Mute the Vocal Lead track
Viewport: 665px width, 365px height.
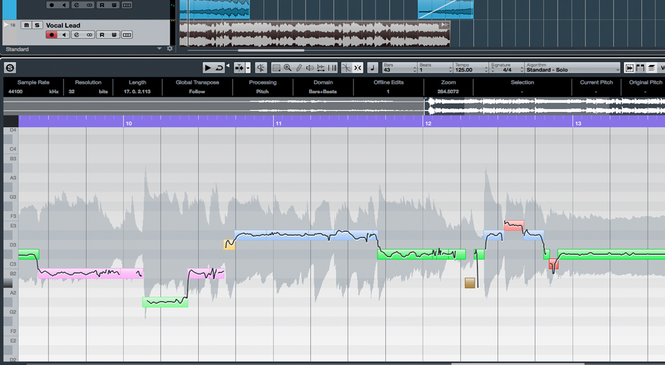(x=27, y=25)
